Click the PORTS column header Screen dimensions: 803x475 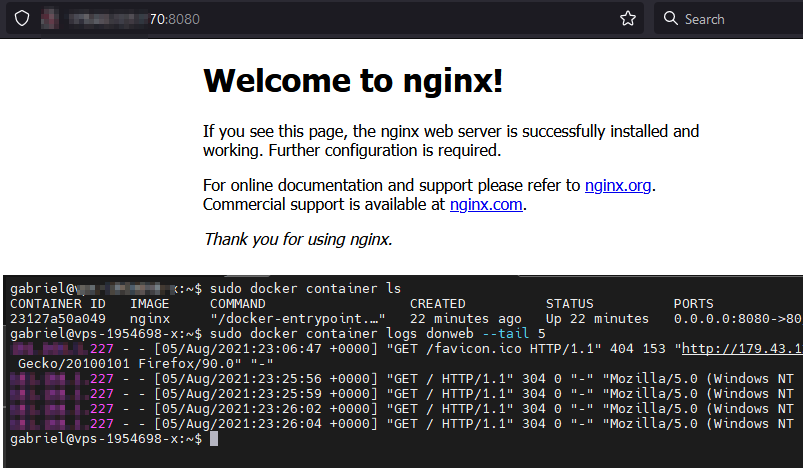[x=693, y=304]
